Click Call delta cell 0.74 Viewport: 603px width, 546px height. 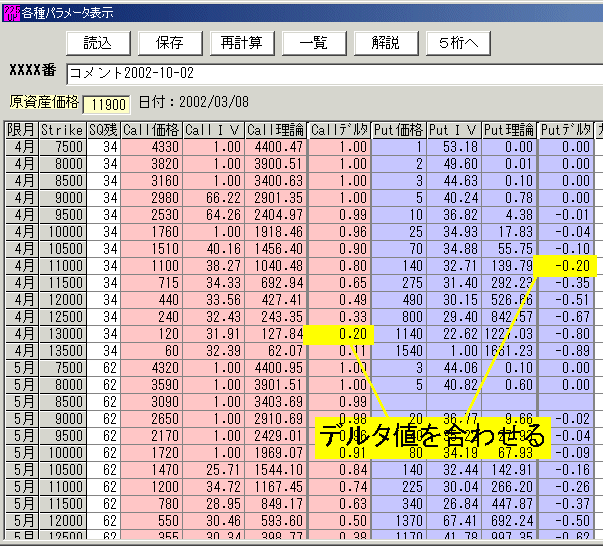340,487
